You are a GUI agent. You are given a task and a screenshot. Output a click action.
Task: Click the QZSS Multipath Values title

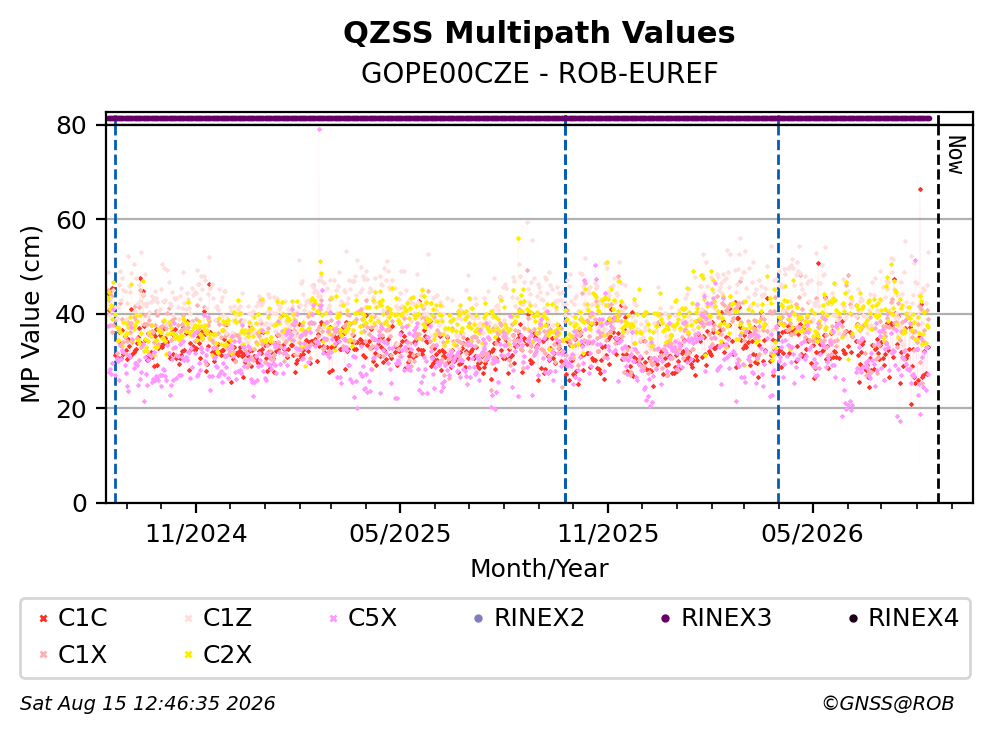539,33
